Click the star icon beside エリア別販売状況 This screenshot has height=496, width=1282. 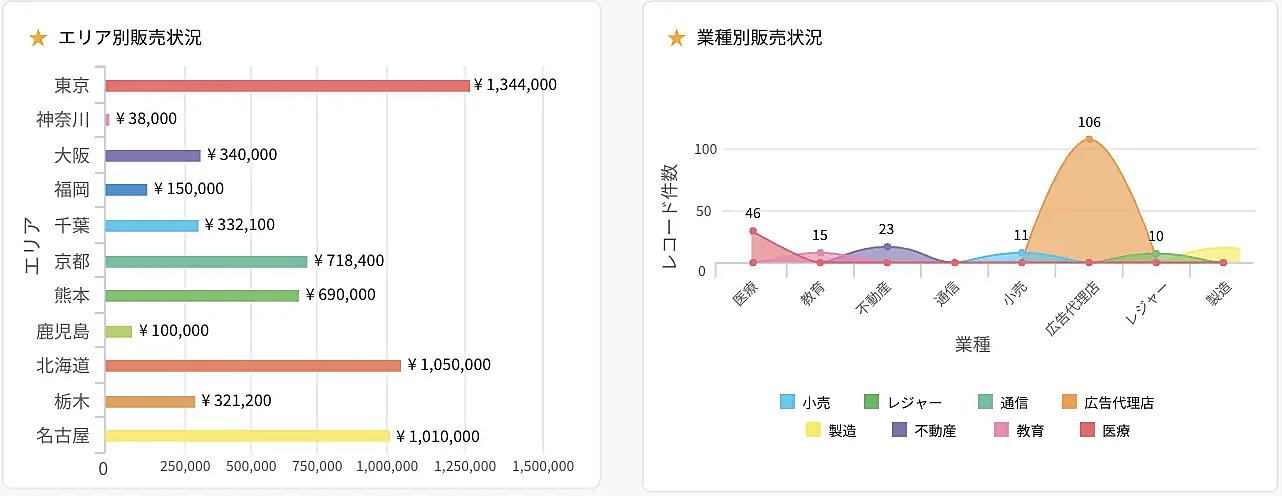pyautogui.click(x=38, y=38)
